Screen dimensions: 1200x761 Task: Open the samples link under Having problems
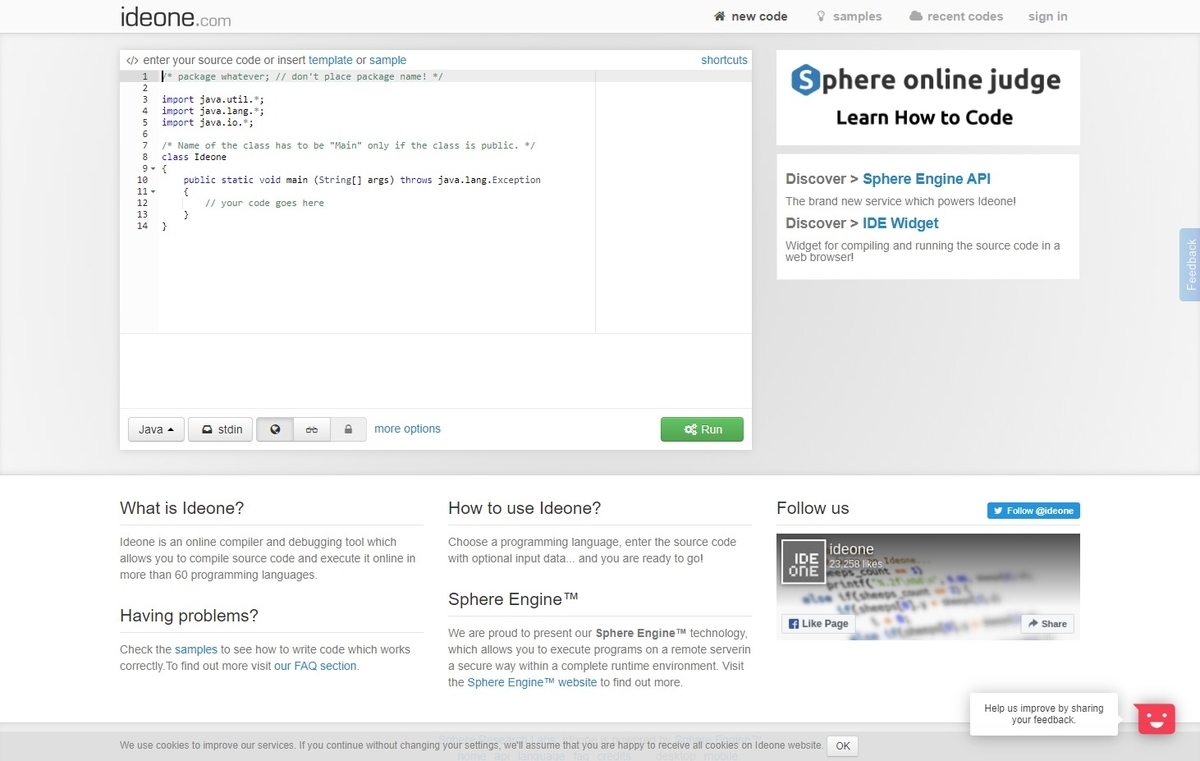[x=196, y=650]
